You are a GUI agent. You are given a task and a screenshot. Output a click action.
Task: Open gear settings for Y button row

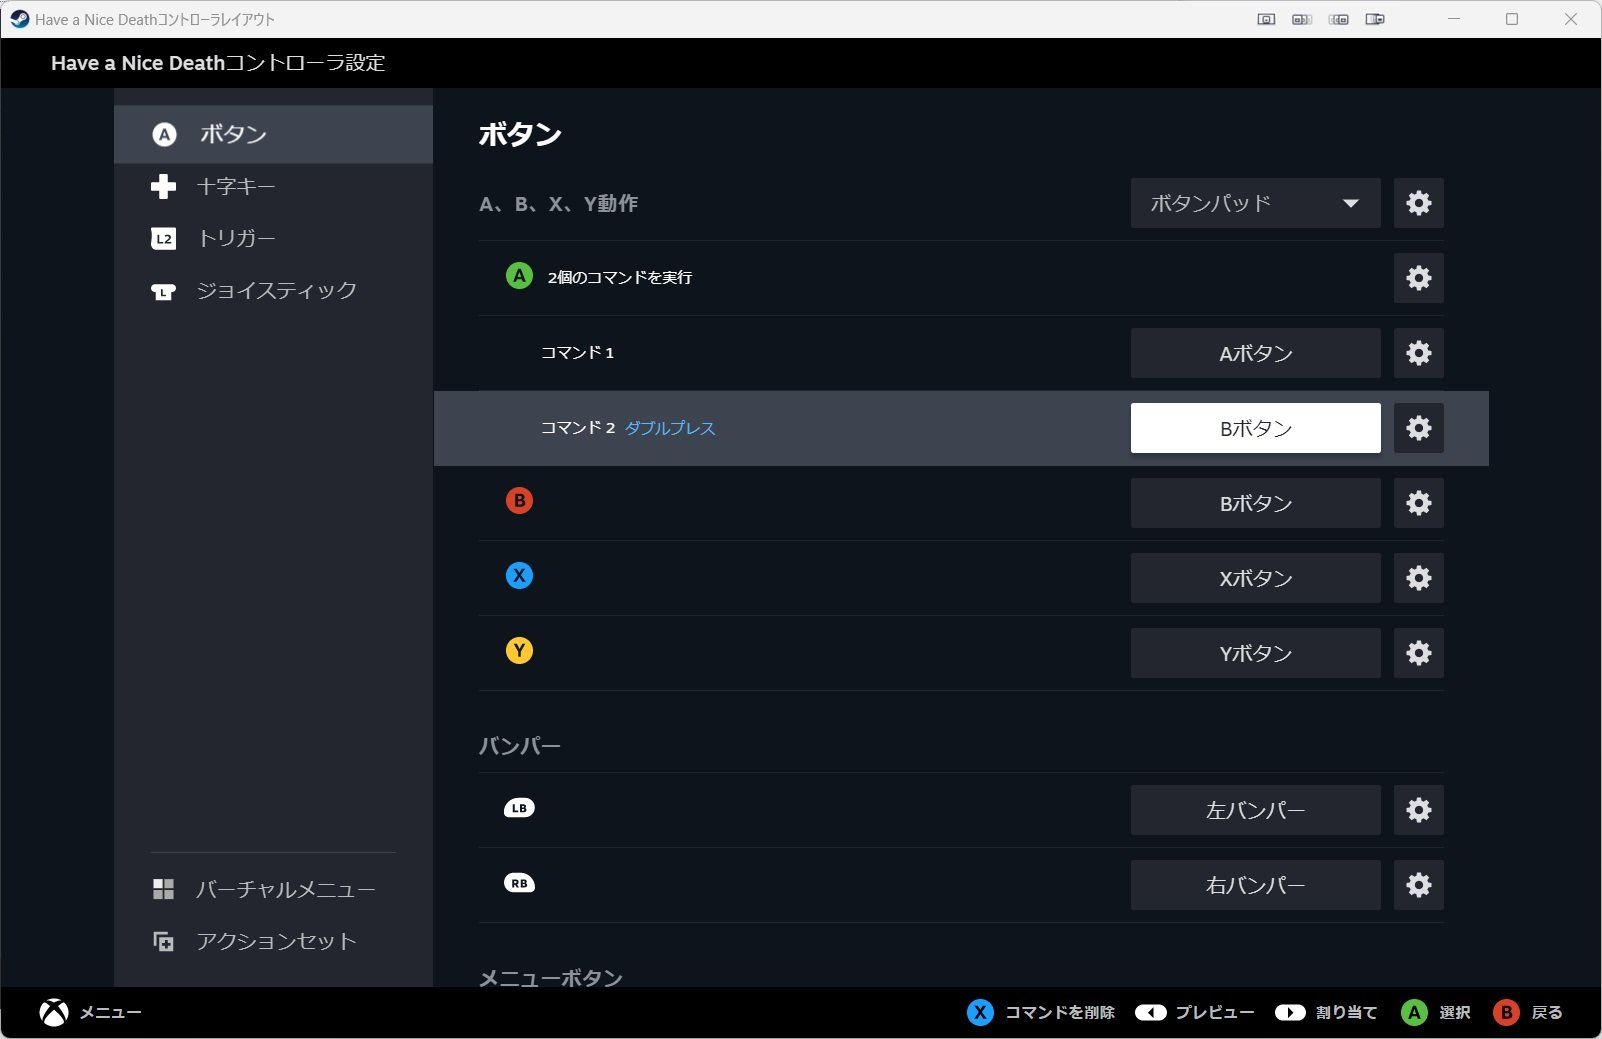pyautogui.click(x=1418, y=653)
